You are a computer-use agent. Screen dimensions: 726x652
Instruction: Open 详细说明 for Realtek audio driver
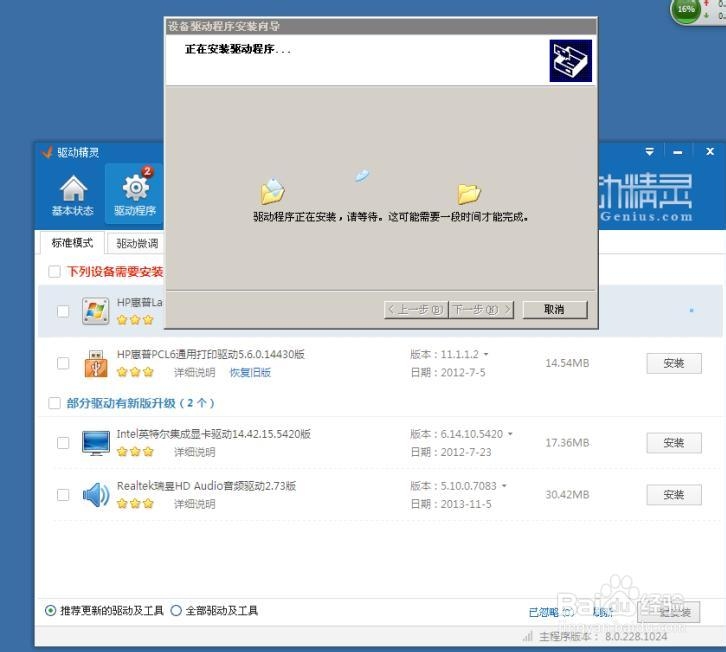tap(194, 504)
